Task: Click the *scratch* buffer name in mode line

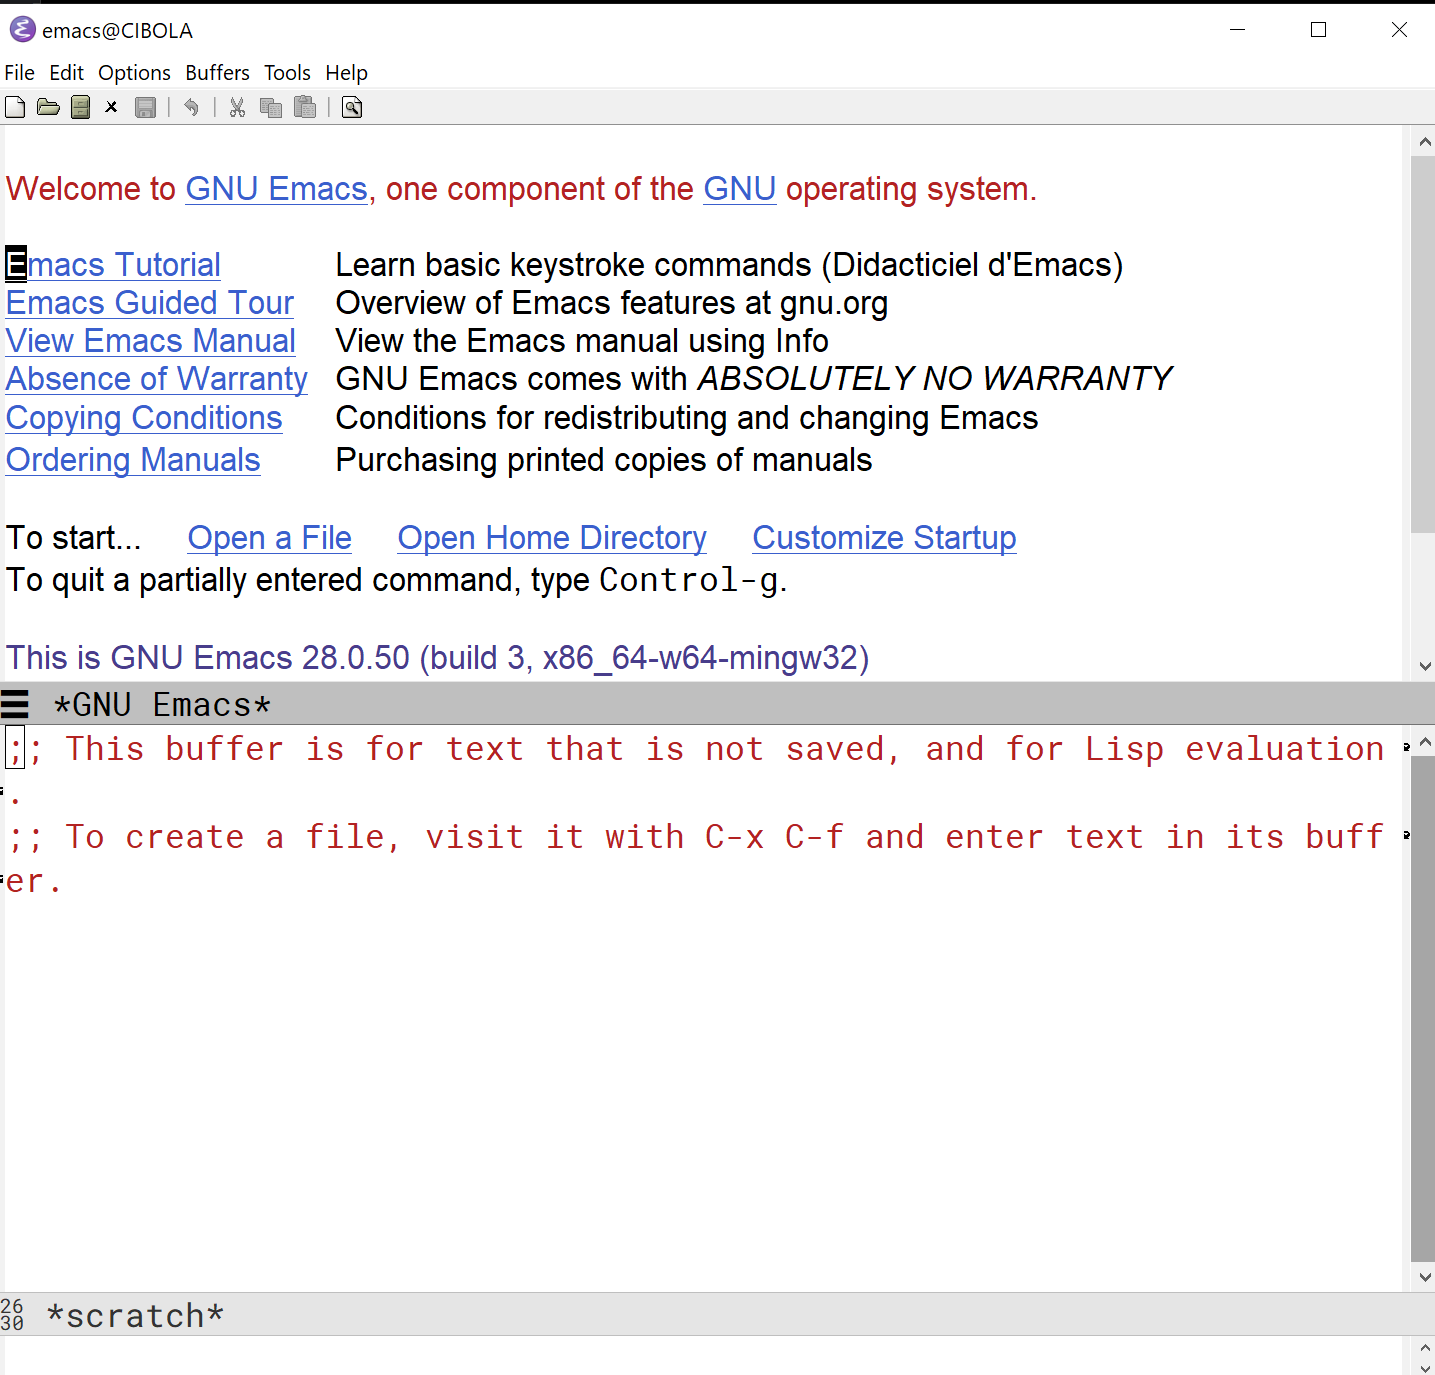Action: click(135, 1316)
